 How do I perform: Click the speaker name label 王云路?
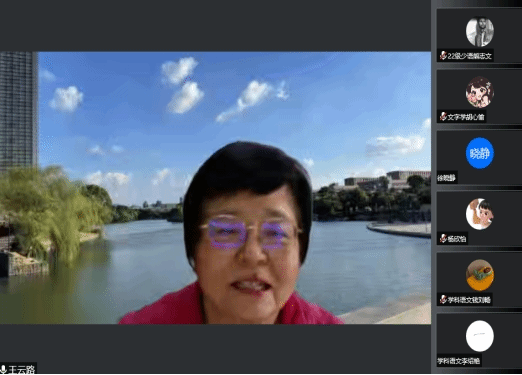(22, 369)
